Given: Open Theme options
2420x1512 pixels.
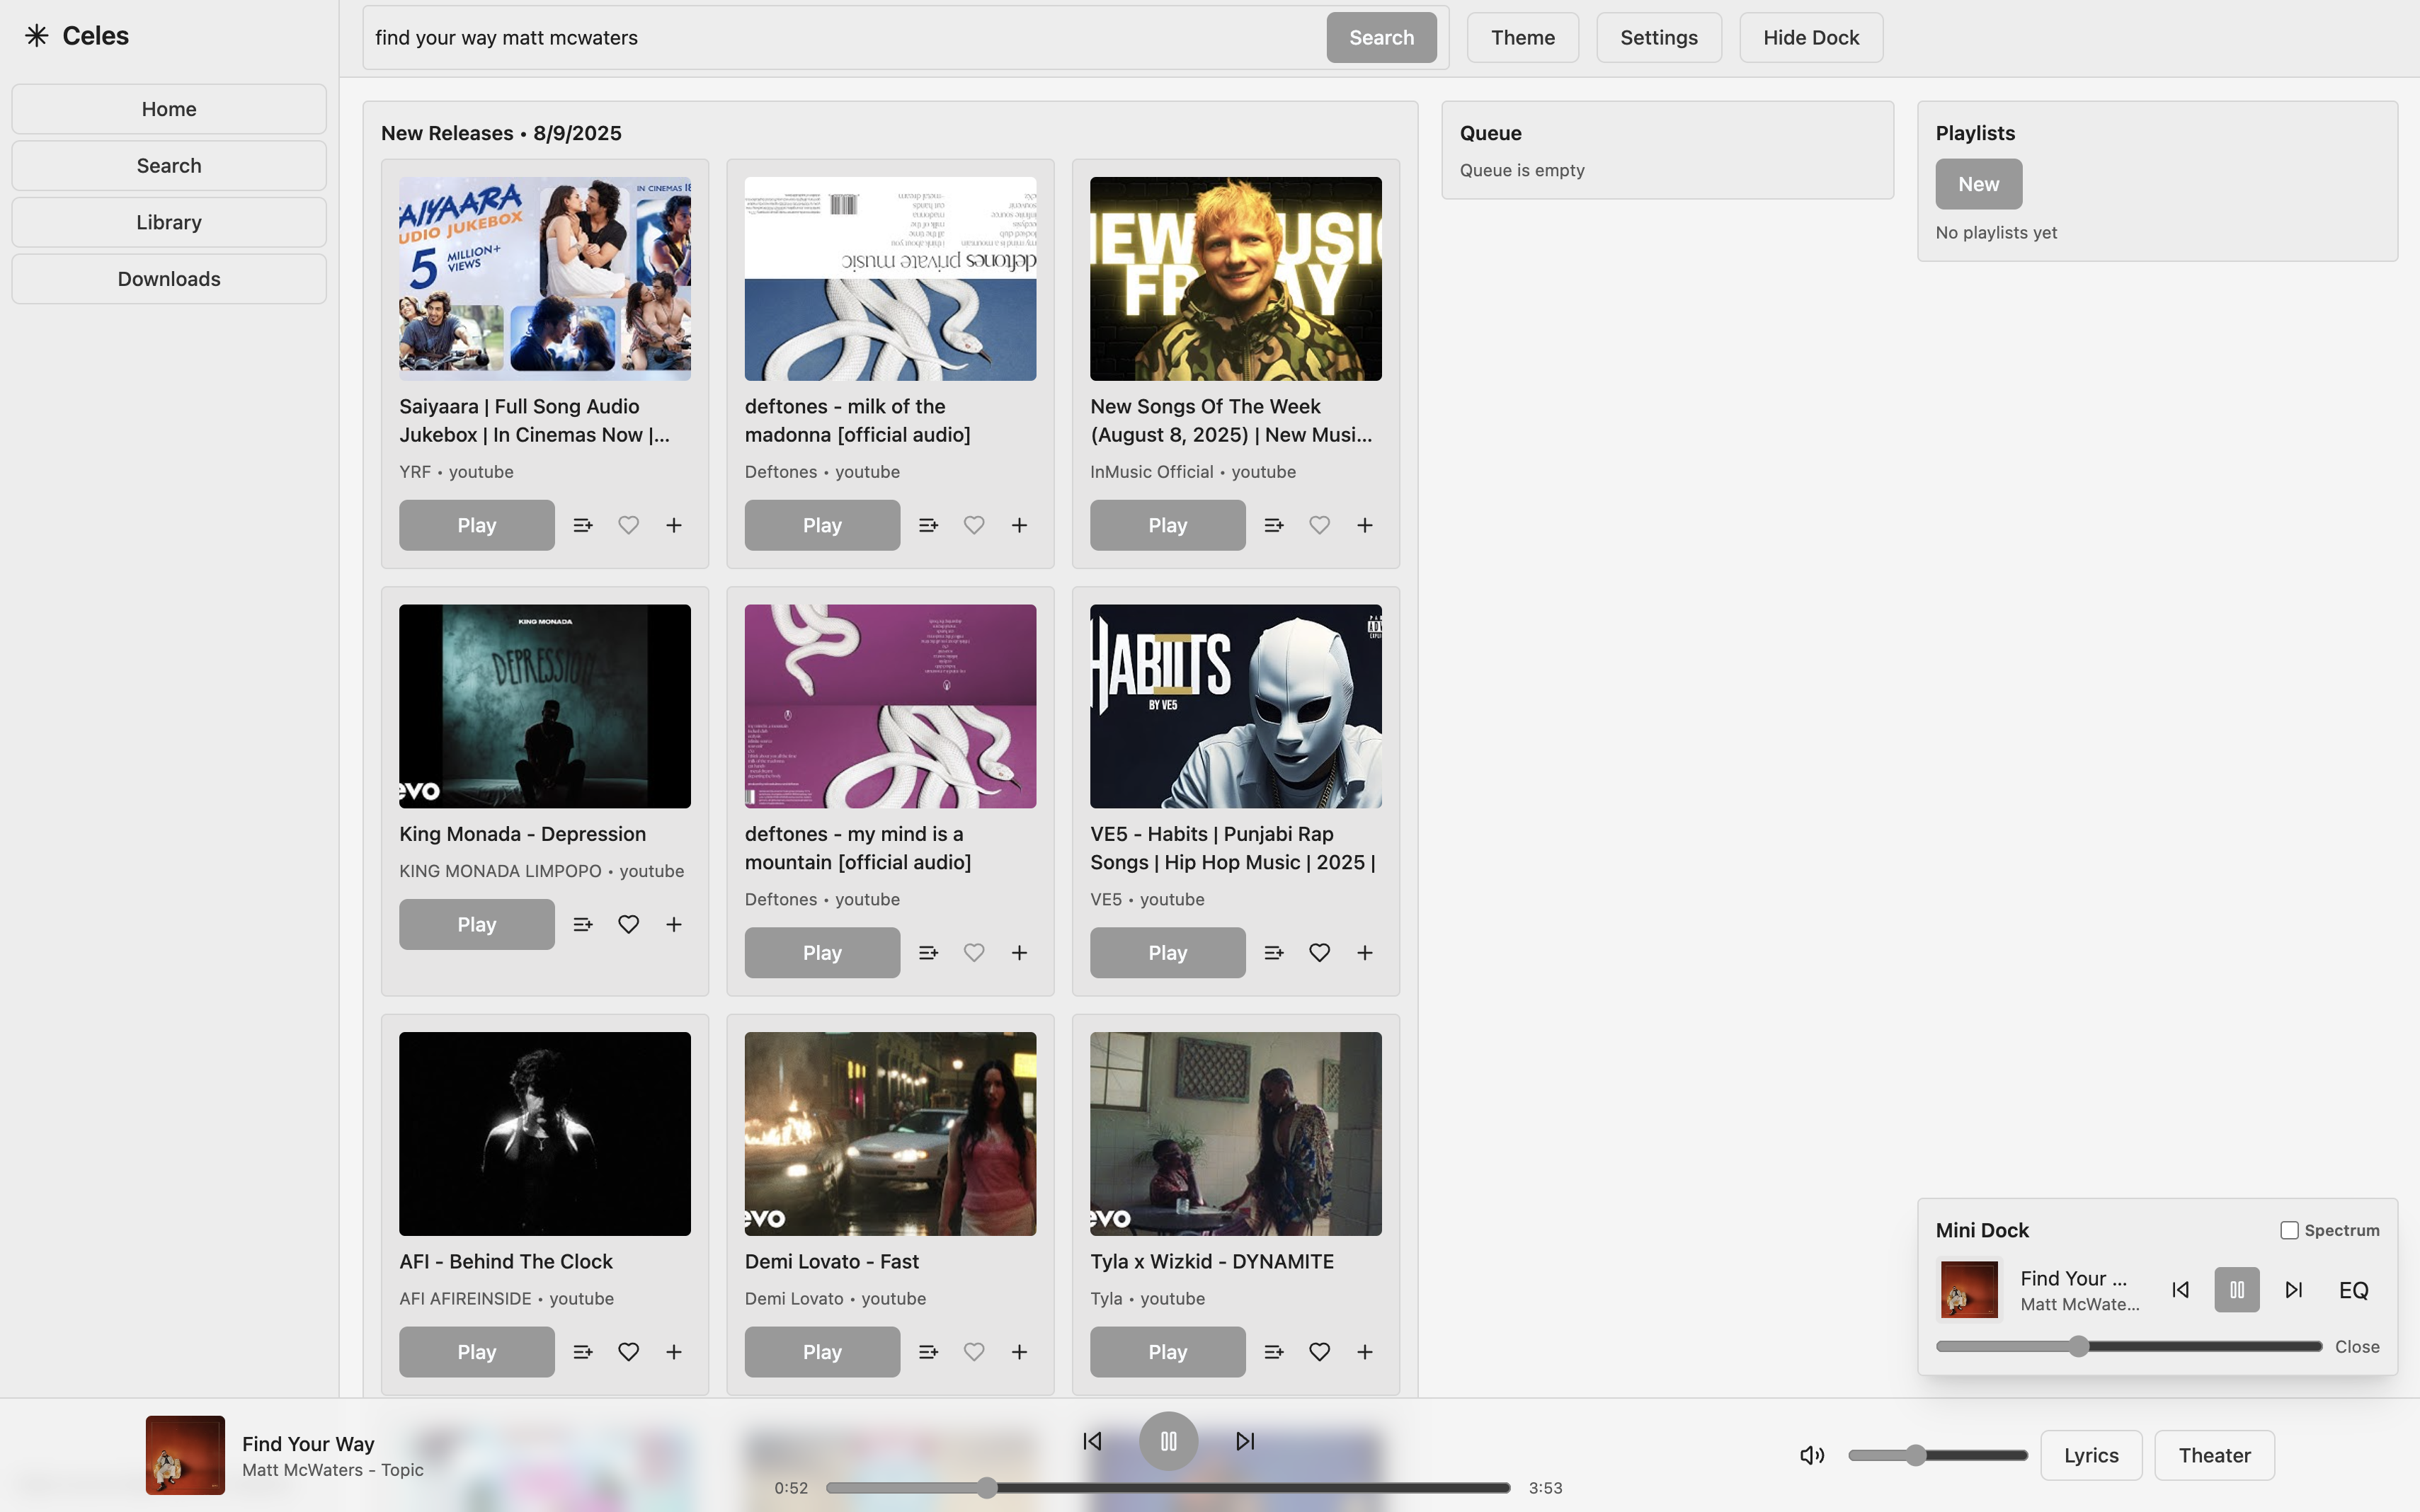Looking at the screenshot, I should (x=1523, y=37).
